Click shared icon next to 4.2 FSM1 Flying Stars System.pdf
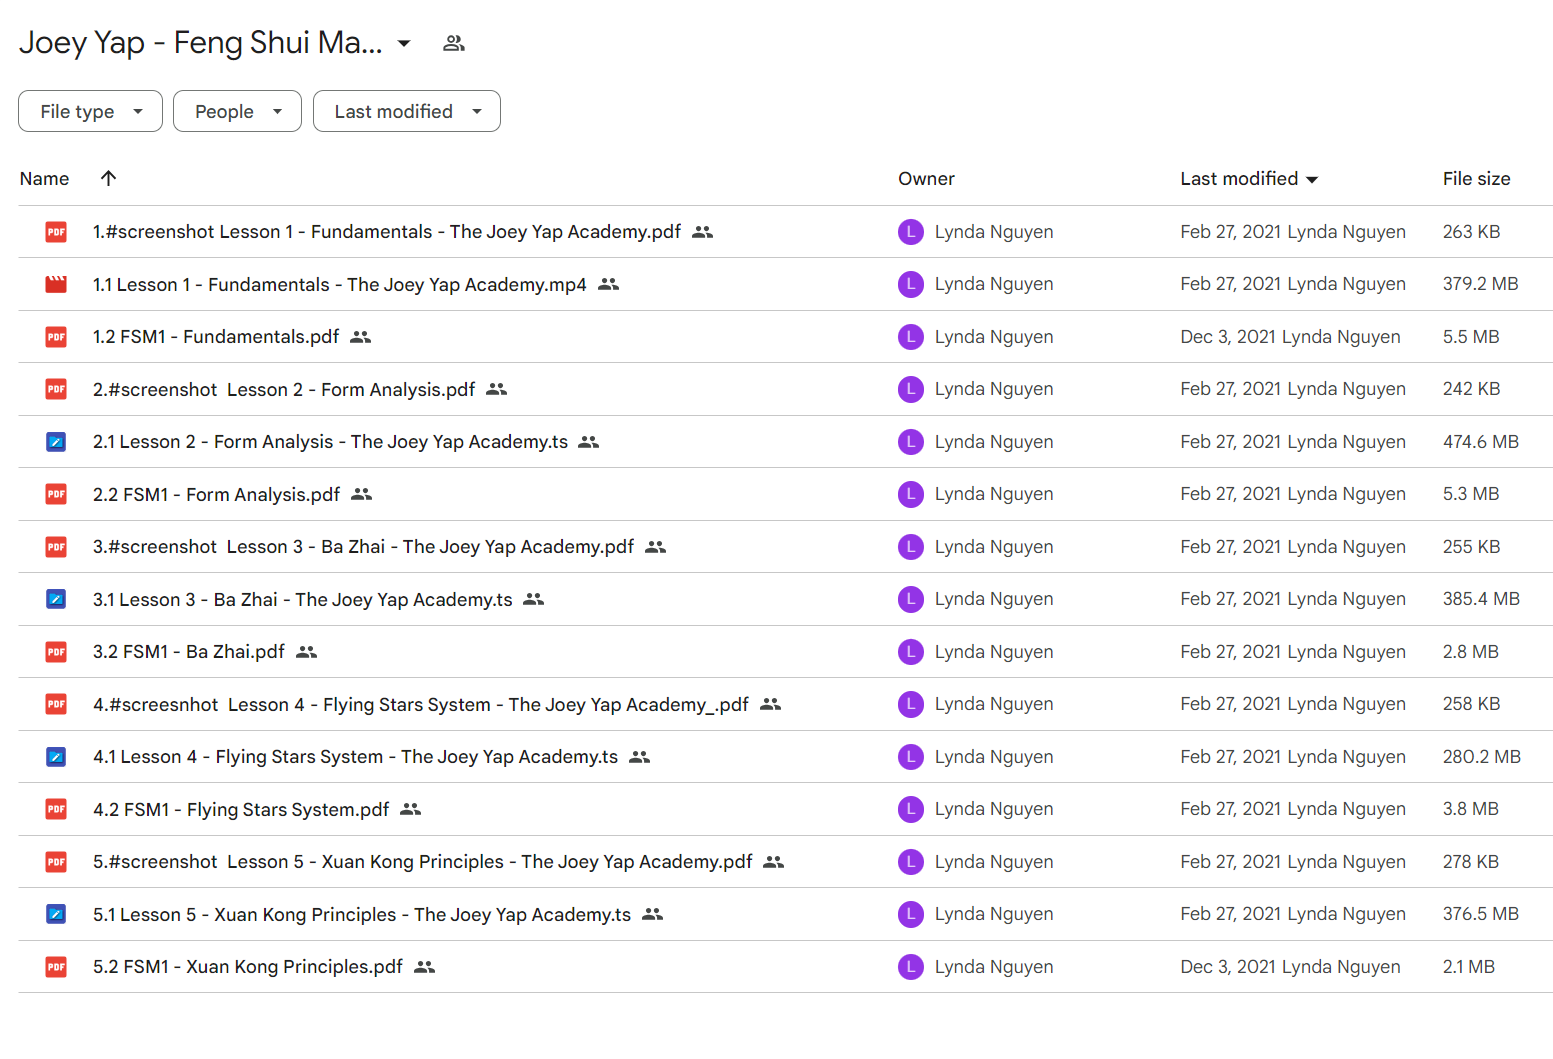 (x=411, y=809)
